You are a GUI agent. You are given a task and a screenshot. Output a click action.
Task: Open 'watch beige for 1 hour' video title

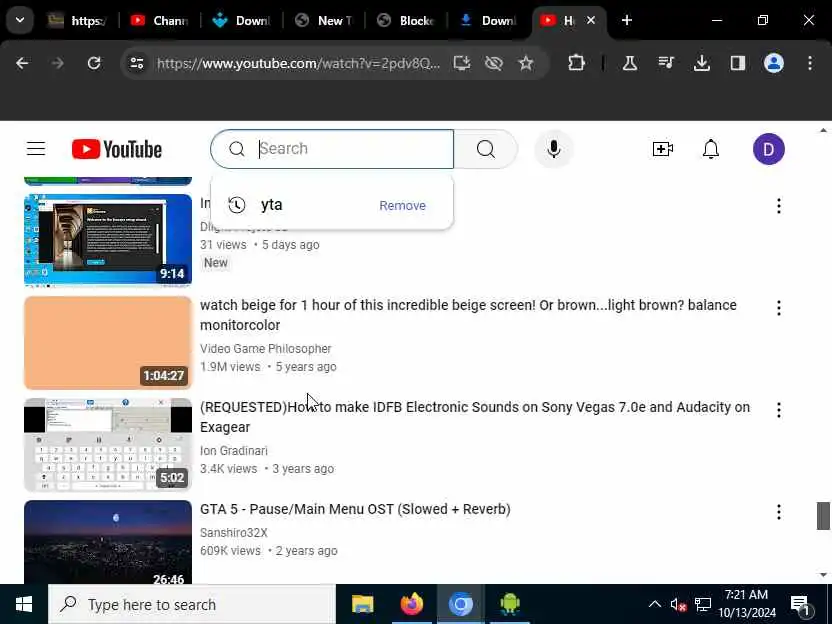point(468,315)
